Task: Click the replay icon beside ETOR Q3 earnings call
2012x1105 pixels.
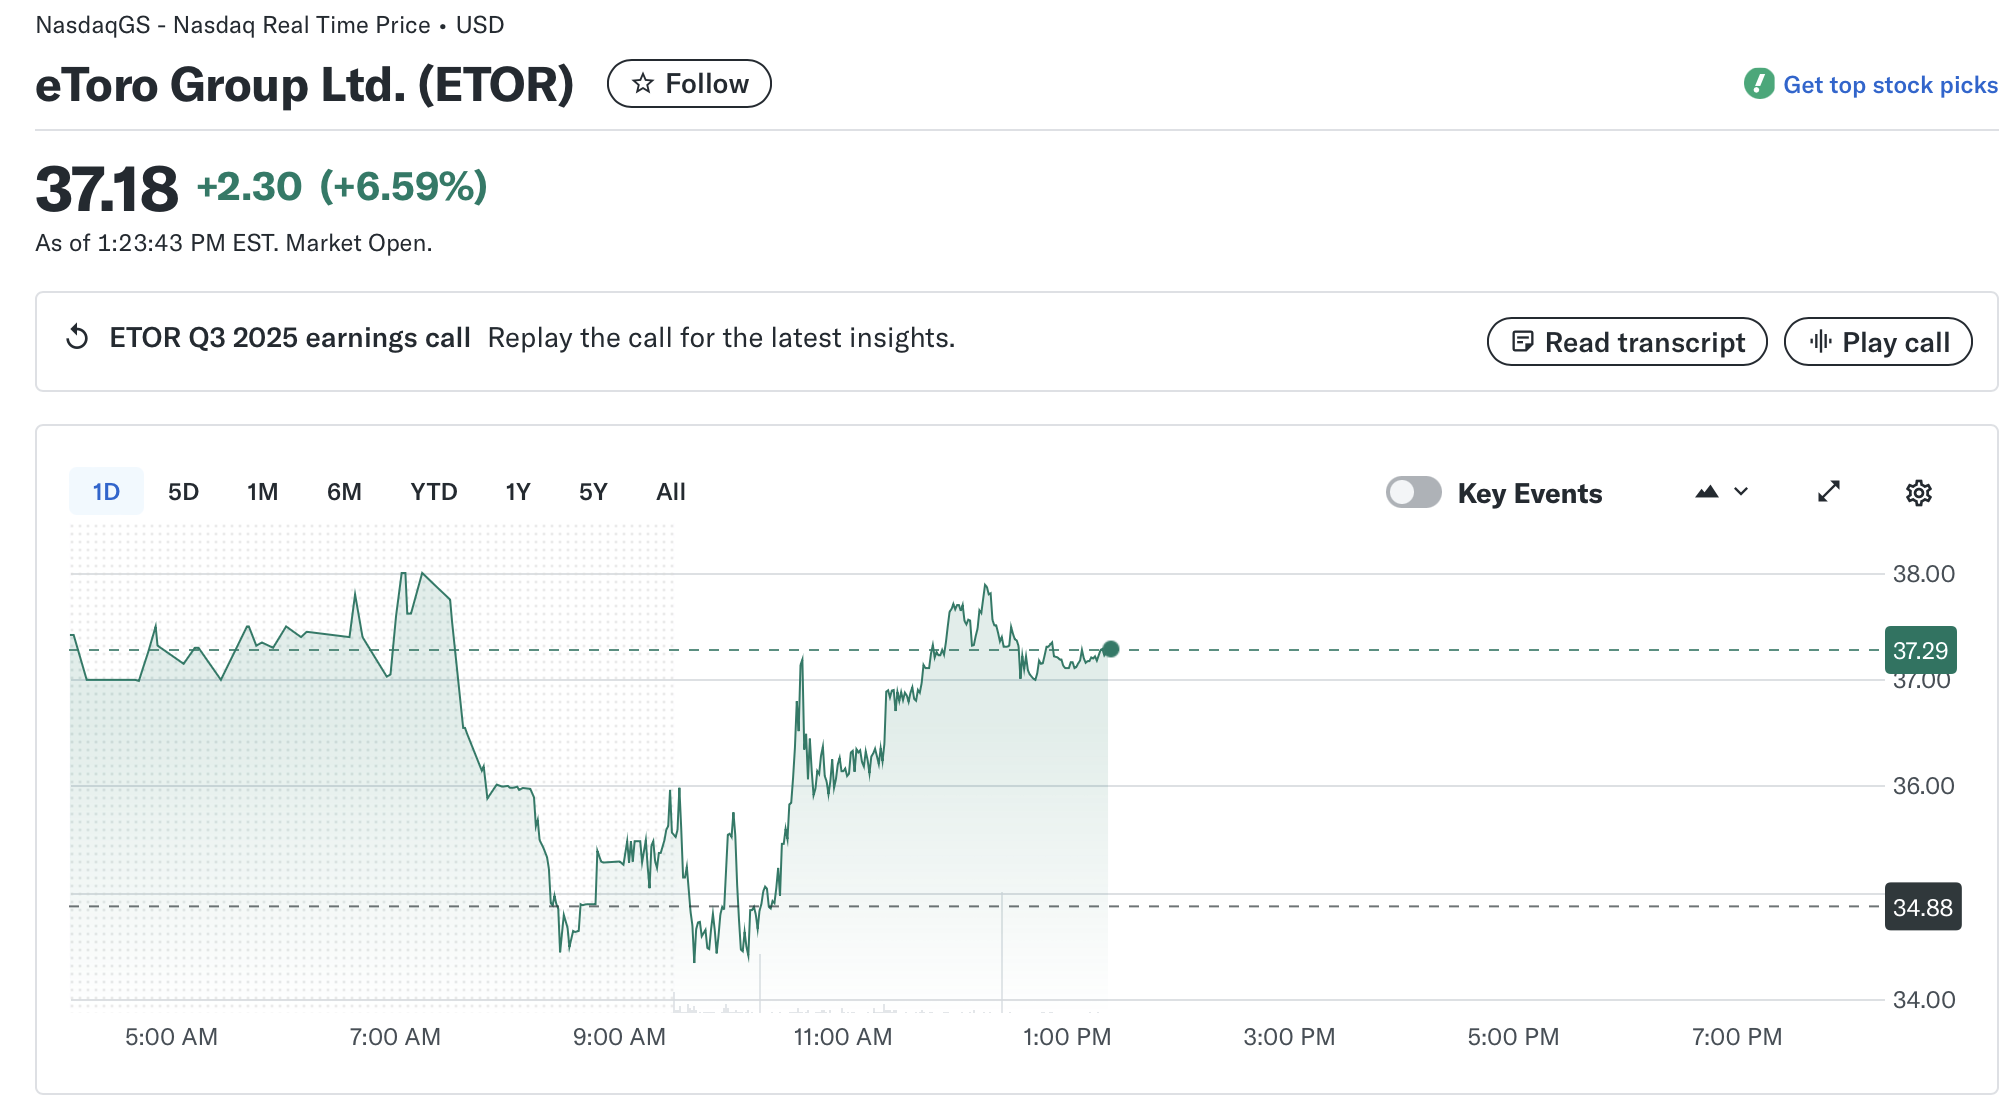Action: click(x=76, y=338)
